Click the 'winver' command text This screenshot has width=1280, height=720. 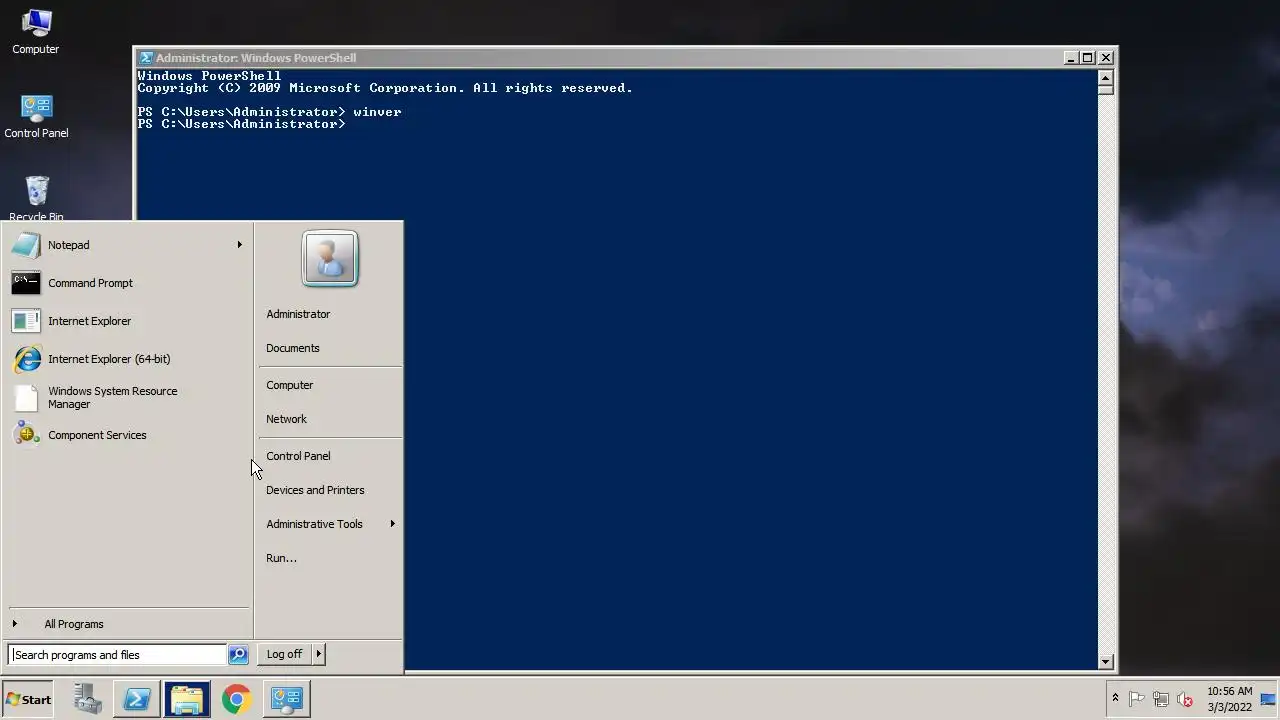point(377,112)
